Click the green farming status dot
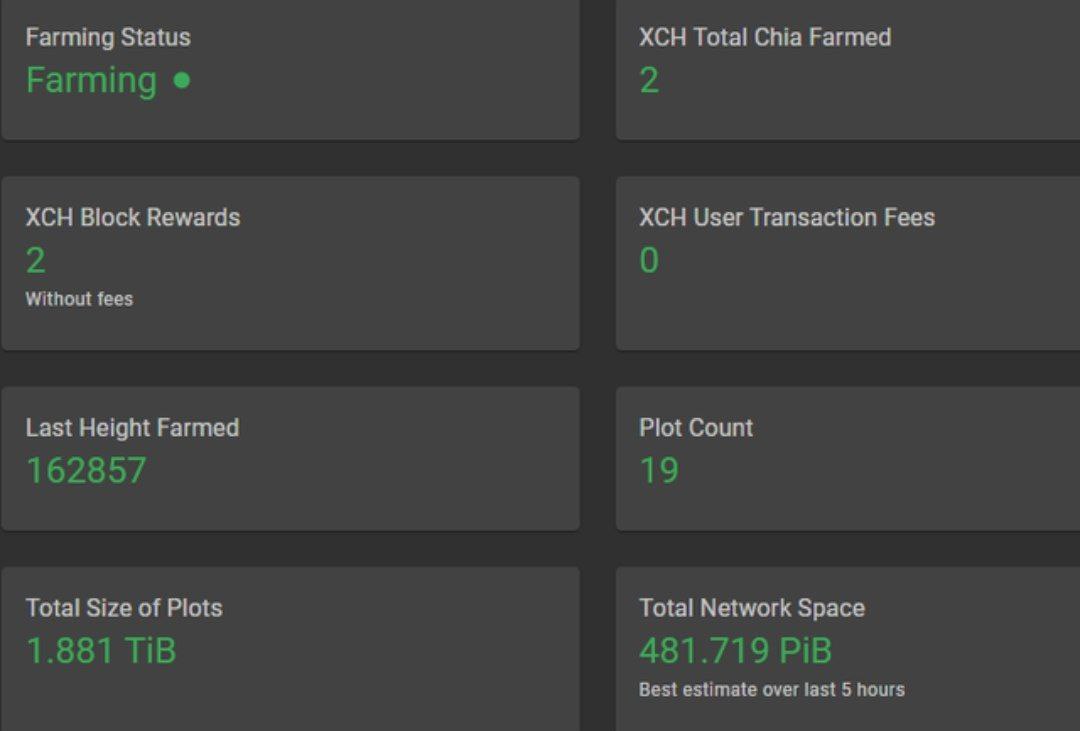The height and width of the screenshot is (731, 1080). [181, 81]
